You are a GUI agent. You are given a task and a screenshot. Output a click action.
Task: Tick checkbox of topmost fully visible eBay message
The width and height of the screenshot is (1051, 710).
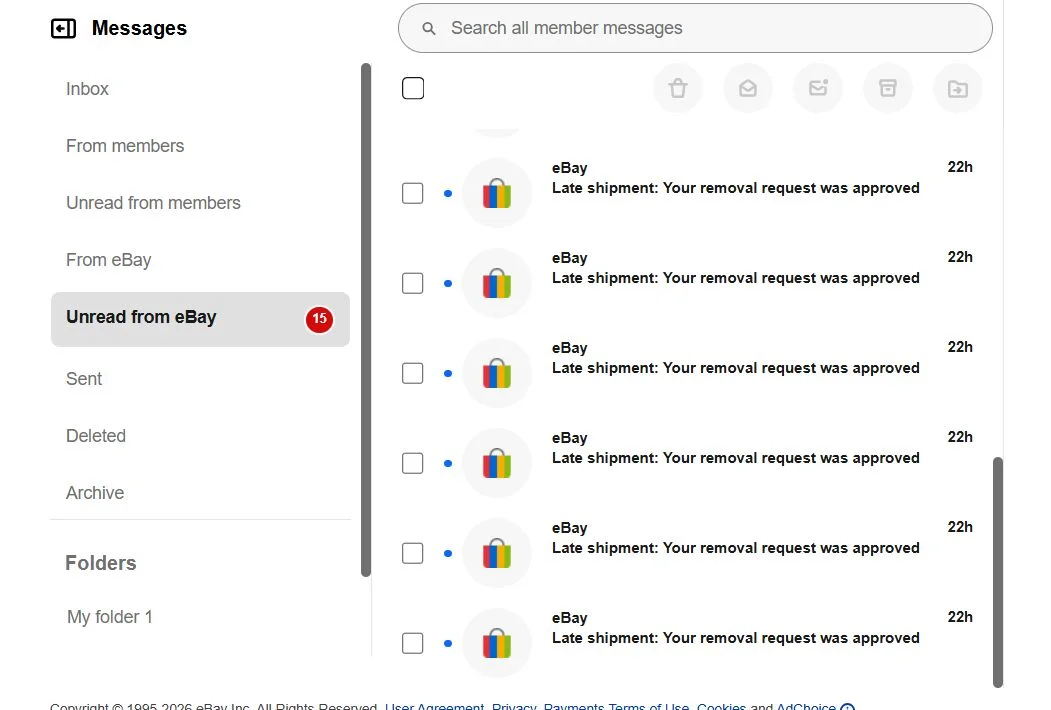(413, 193)
